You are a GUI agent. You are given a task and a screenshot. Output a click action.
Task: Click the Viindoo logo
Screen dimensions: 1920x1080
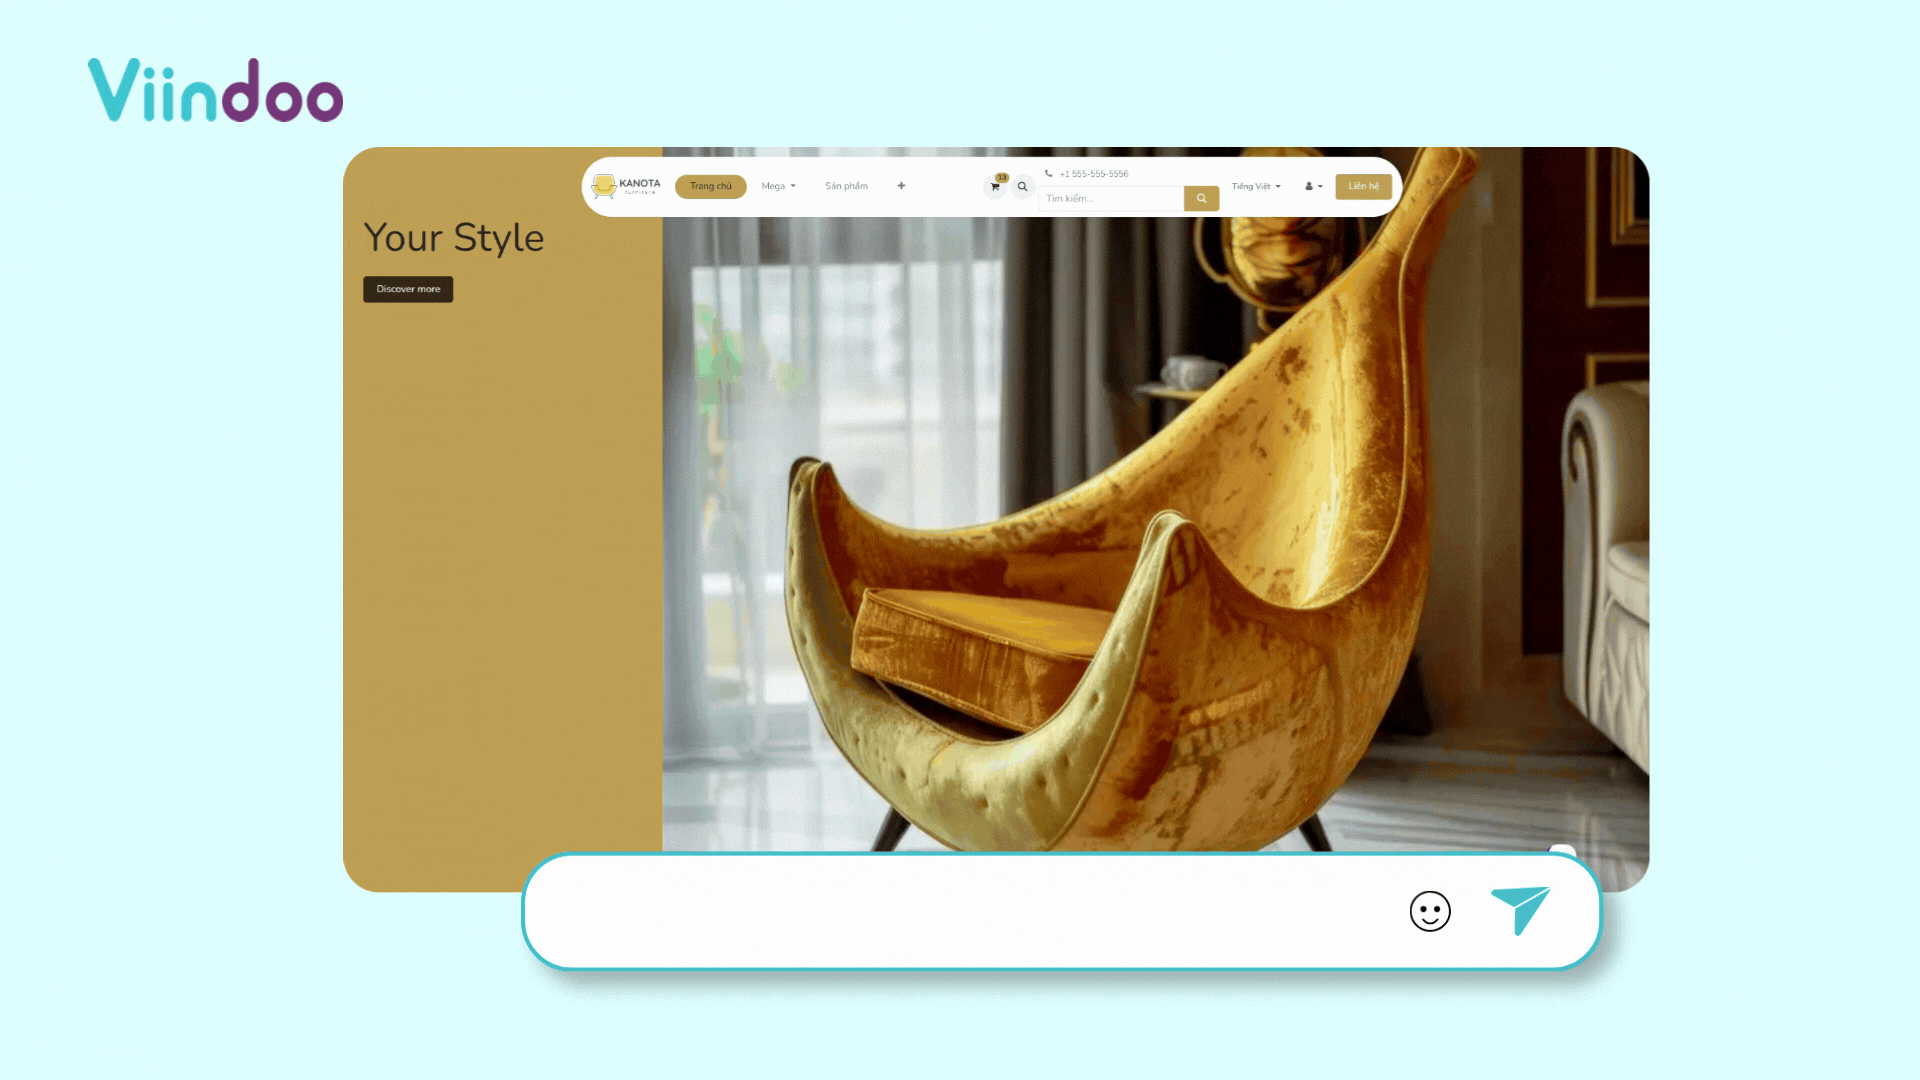click(215, 91)
